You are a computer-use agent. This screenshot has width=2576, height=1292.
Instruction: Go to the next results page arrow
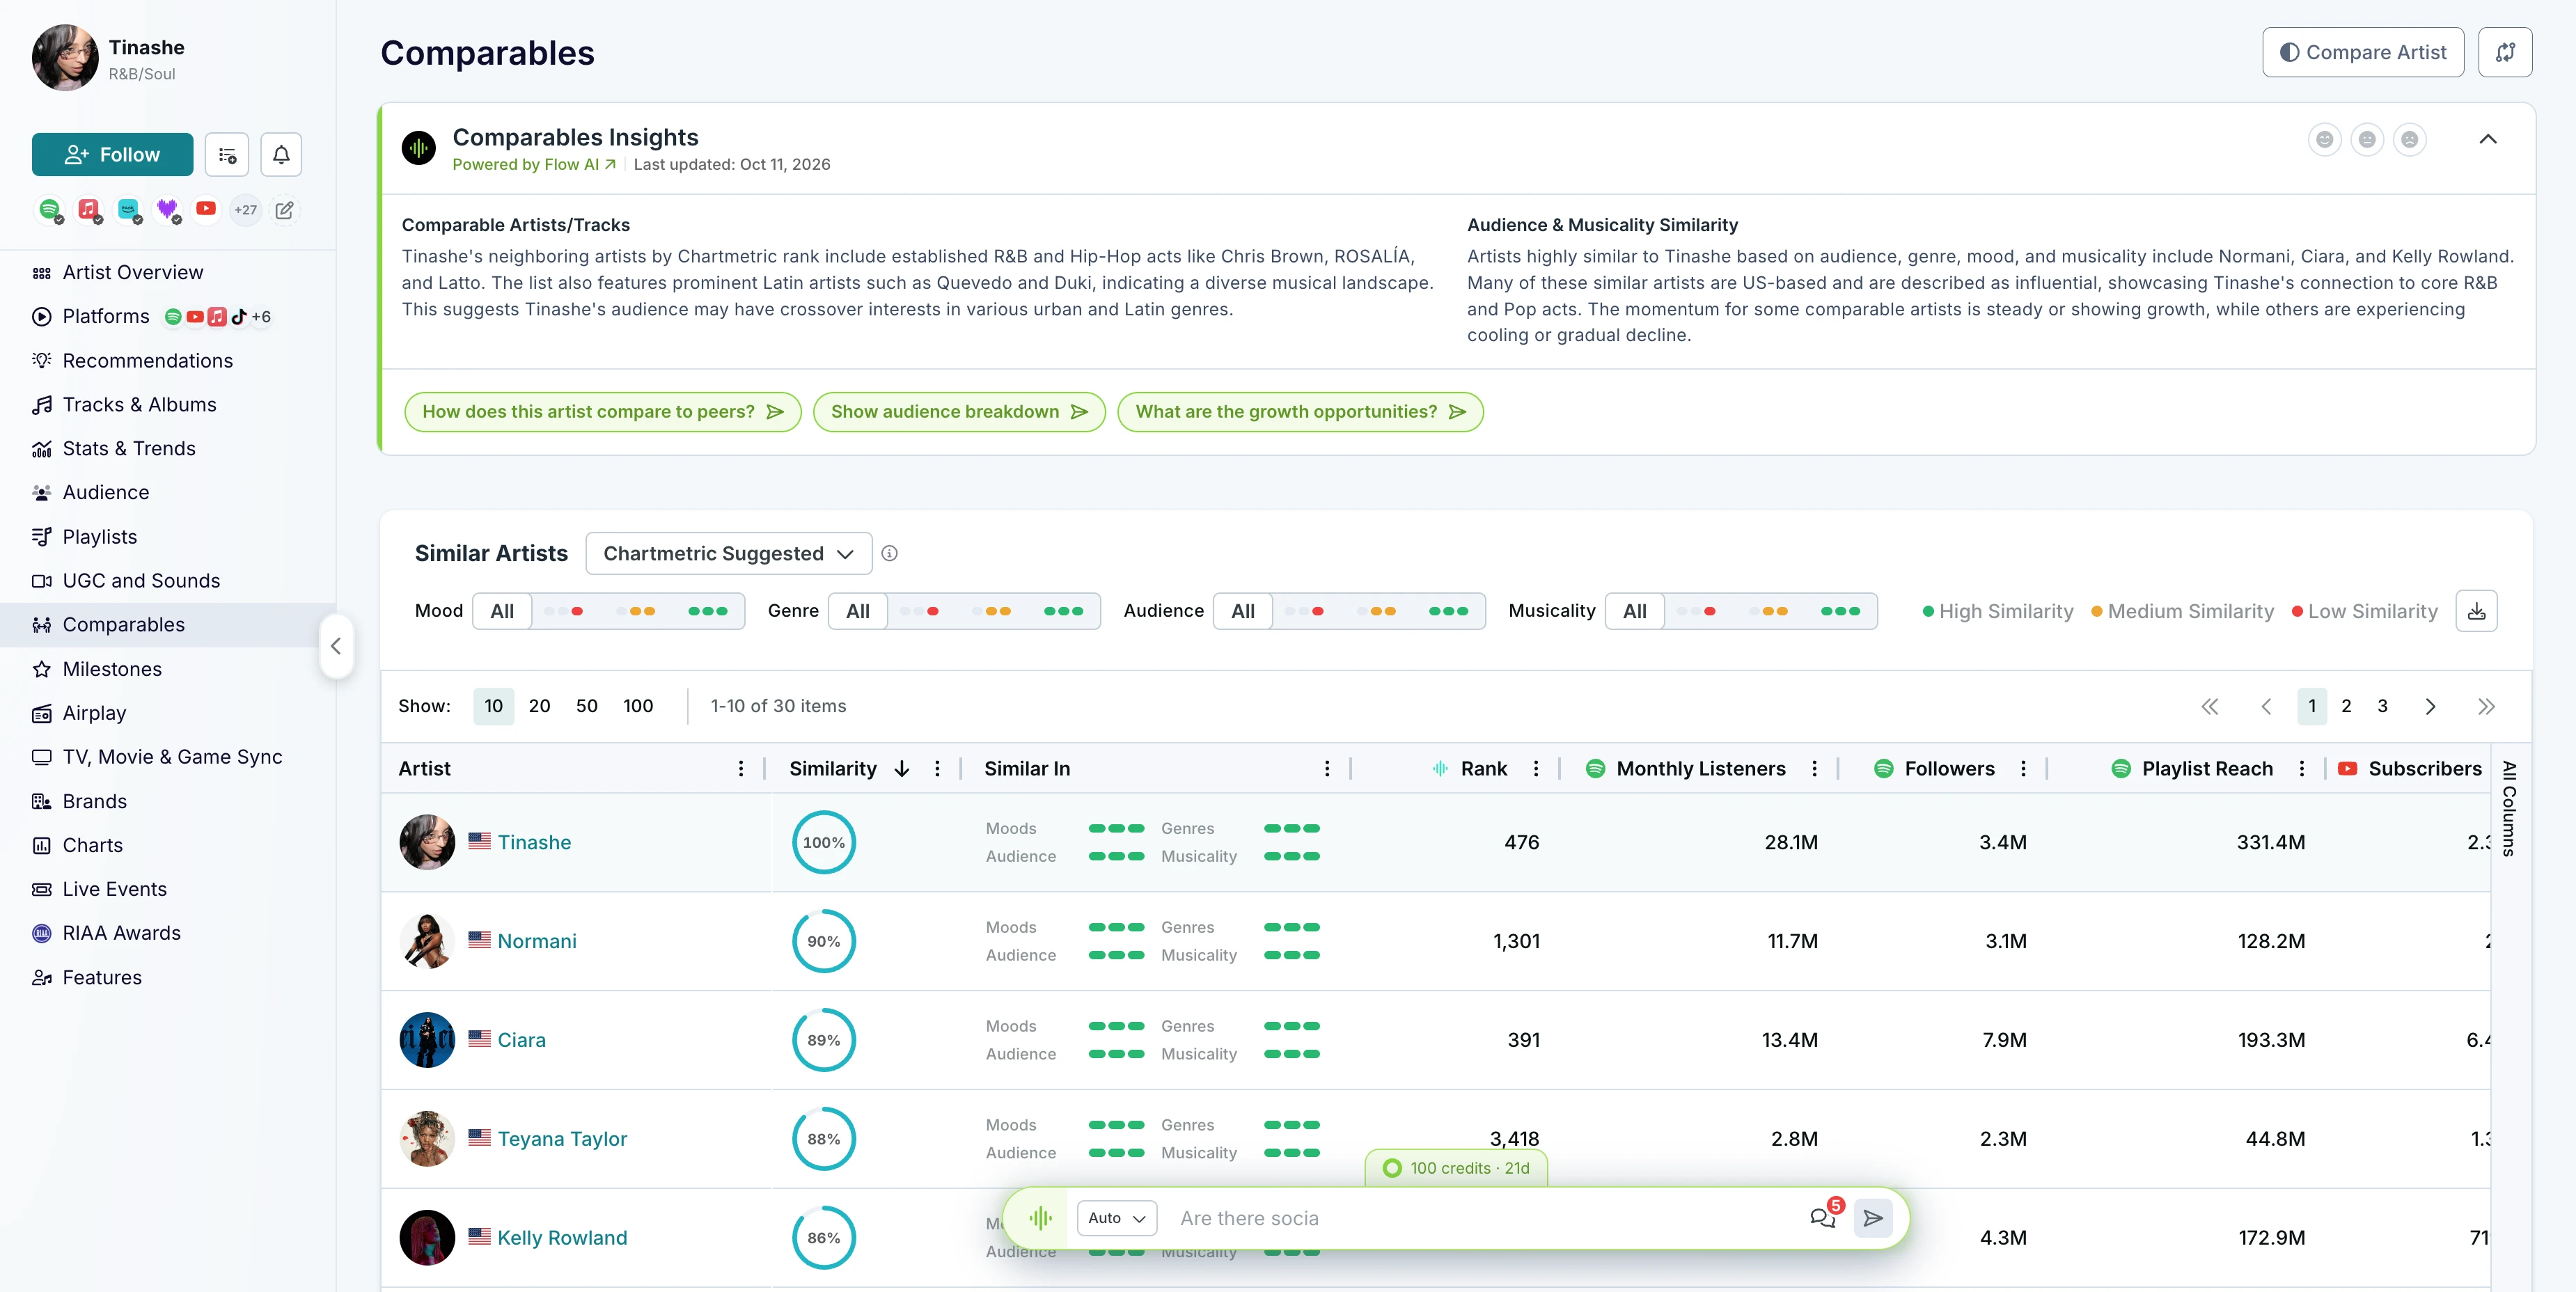(2431, 706)
